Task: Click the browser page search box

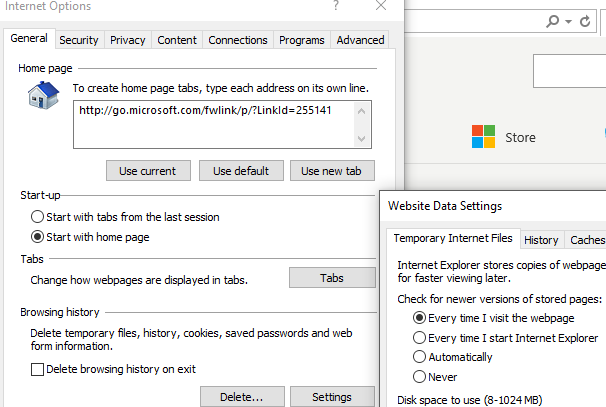Action: point(569,71)
